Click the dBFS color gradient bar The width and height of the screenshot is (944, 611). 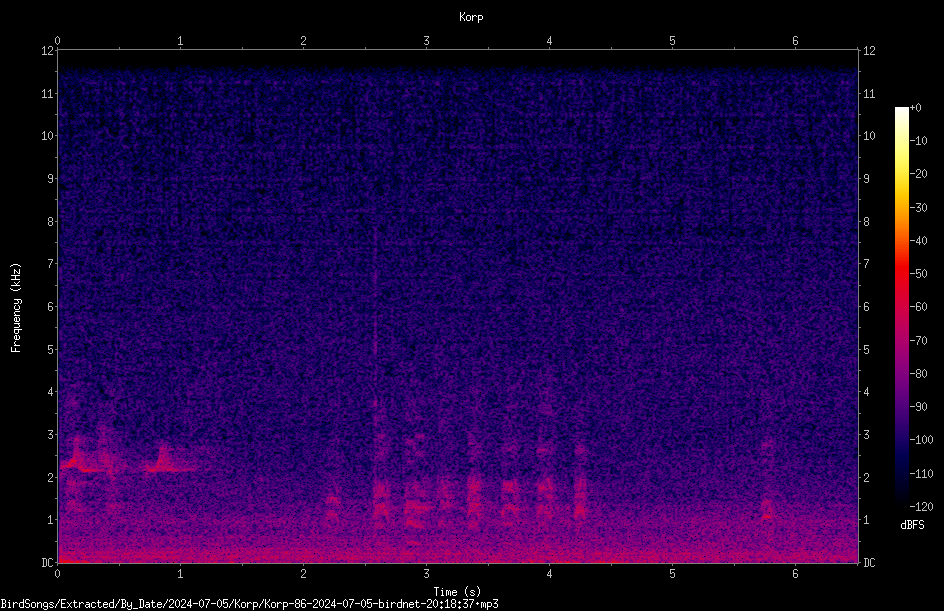[902, 307]
